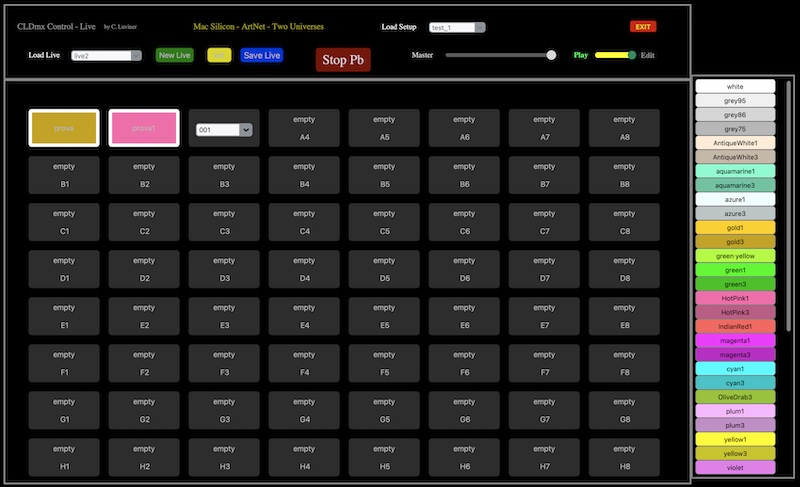Choose the aquamarine1 color swatch
The height and width of the screenshot is (487, 800).
[x=735, y=171]
